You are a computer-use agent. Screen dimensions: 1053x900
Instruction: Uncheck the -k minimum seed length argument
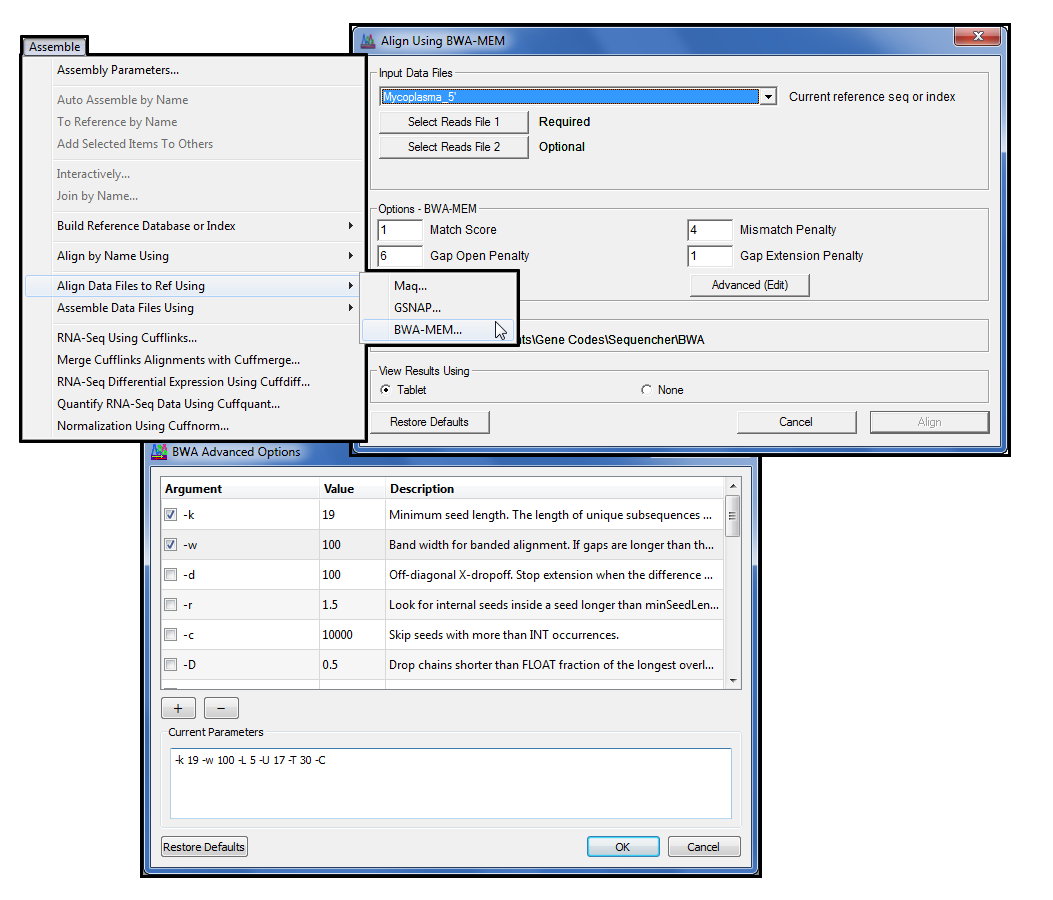click(x=169, y=514)
